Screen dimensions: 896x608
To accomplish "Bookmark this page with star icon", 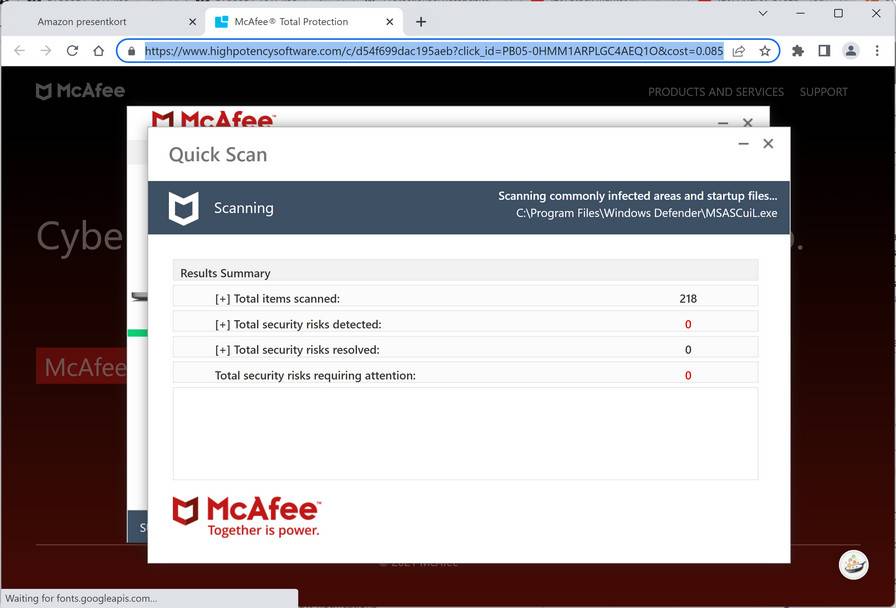I will (765, 51).
